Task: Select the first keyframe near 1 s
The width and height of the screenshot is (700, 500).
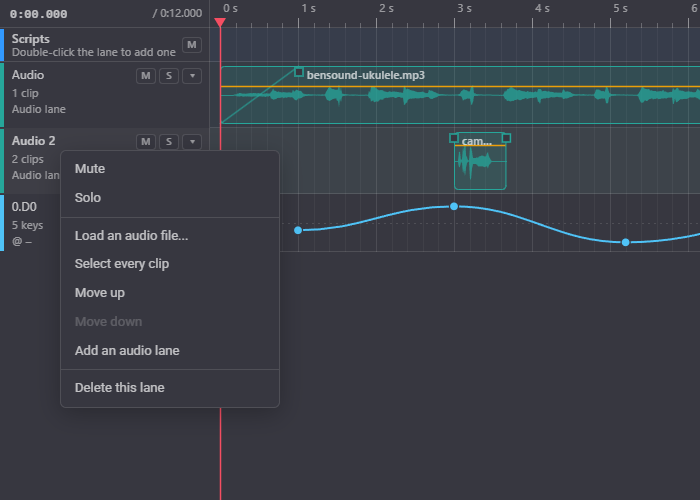Action: 298,230
